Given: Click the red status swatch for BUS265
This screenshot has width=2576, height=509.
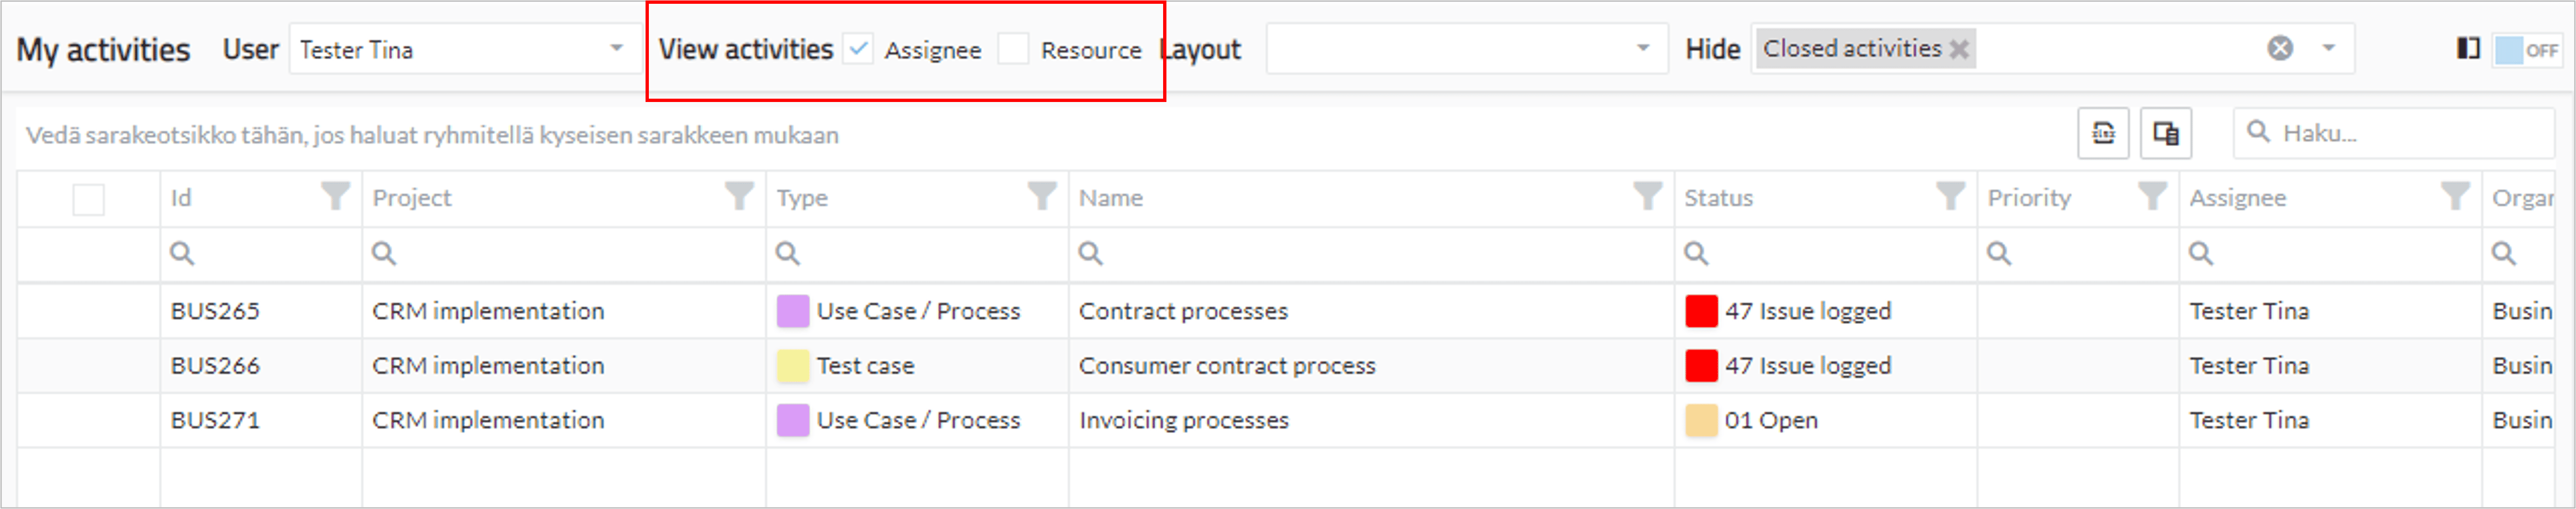Looking at the screenshot, I should click(x=1701, y=311).
